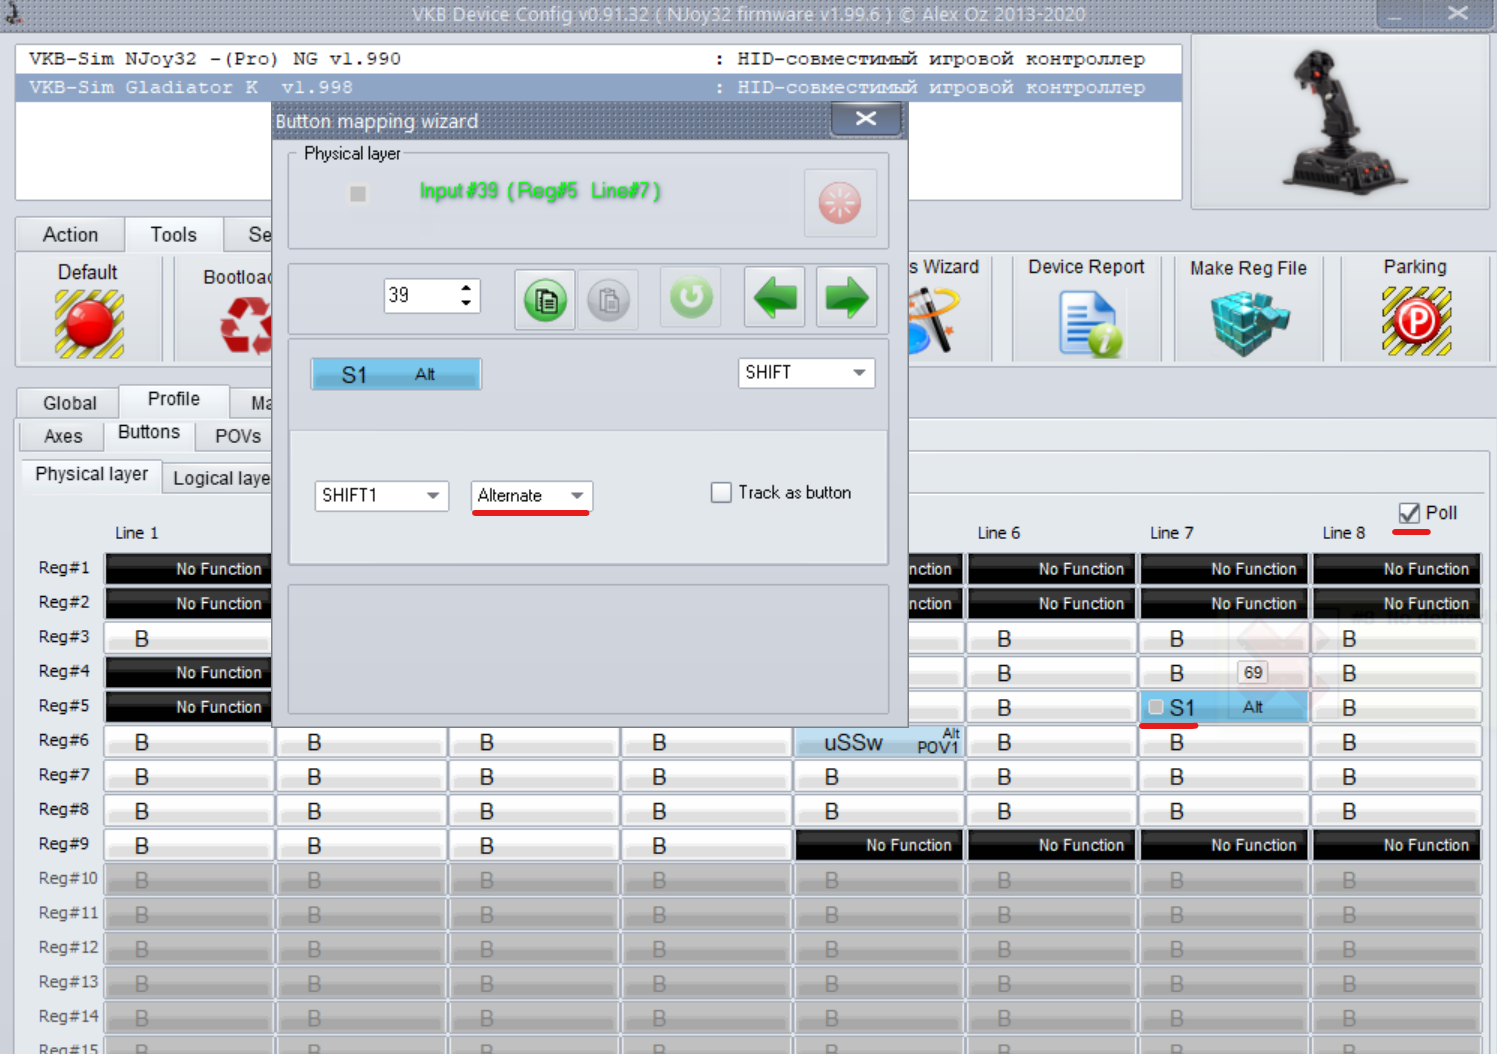
Task: Click the Line 8 column header
Action: 1343,533
